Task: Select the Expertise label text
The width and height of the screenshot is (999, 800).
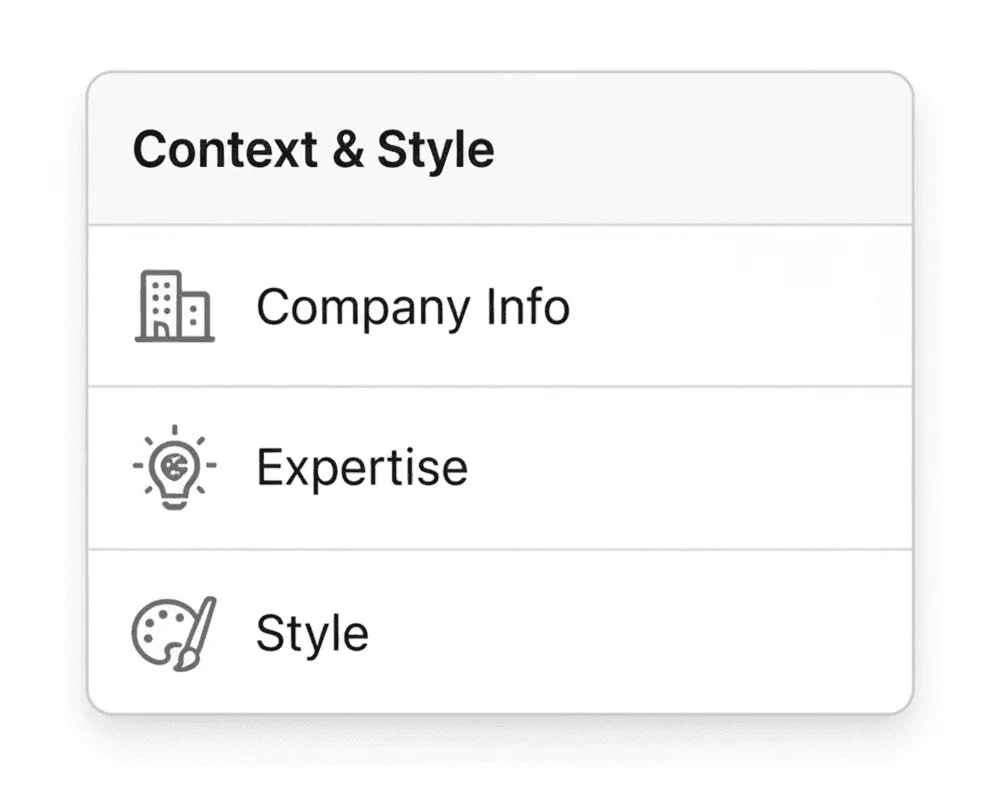Action: coord(361,466)
